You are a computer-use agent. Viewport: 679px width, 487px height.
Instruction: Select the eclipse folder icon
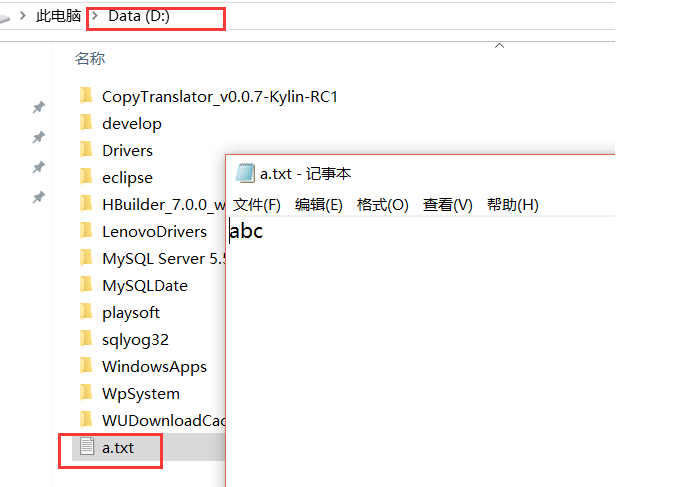(86, 177)
